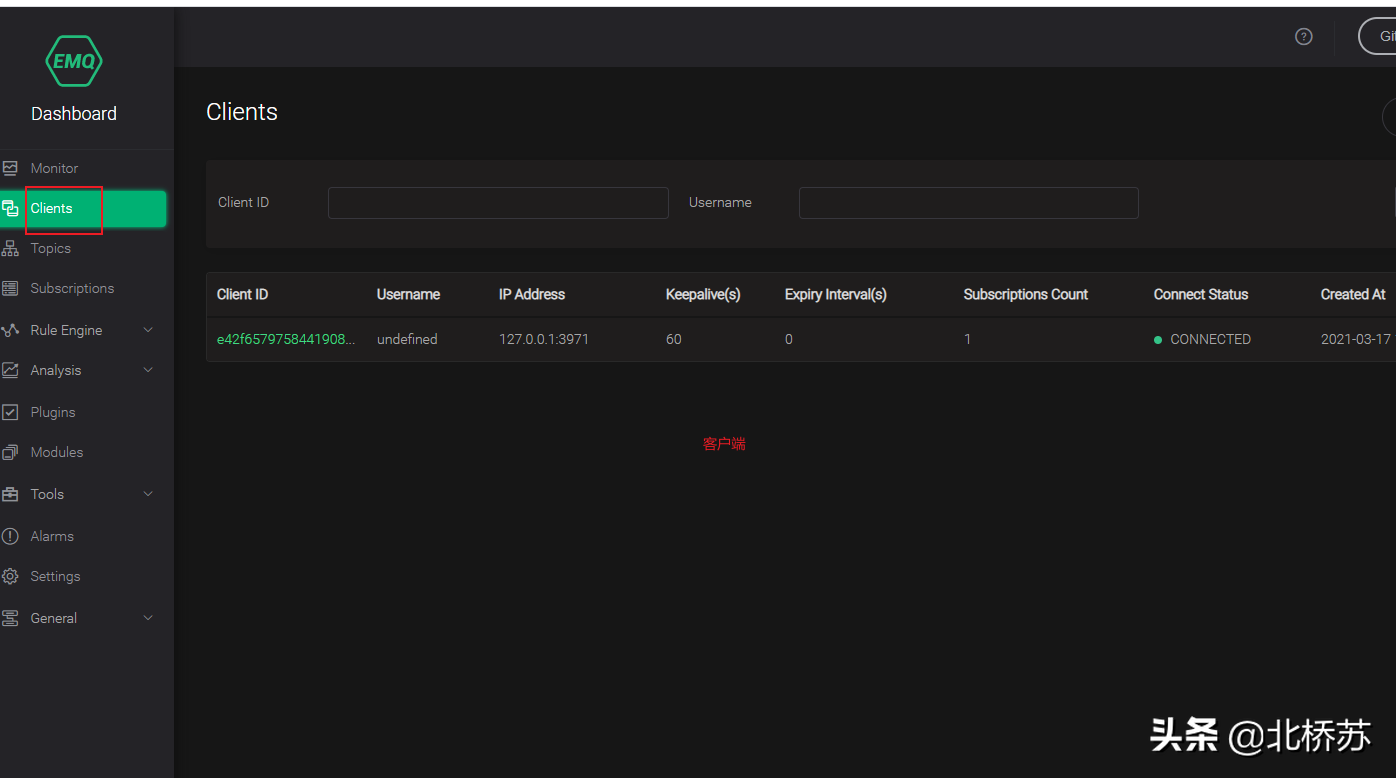Screen dimensions: 1396x778
Task: Click the Tools briefcase icon
Action: [x=10, y=494]
